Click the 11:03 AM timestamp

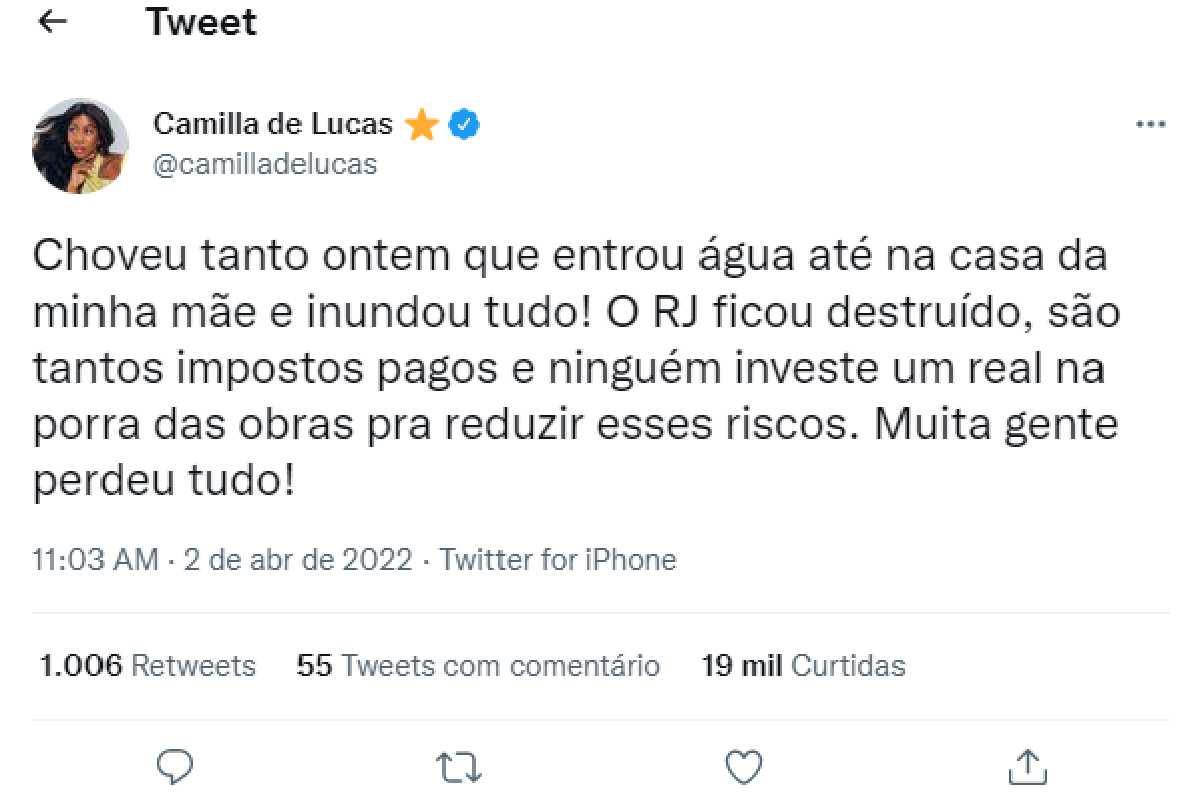coord(96,560)
